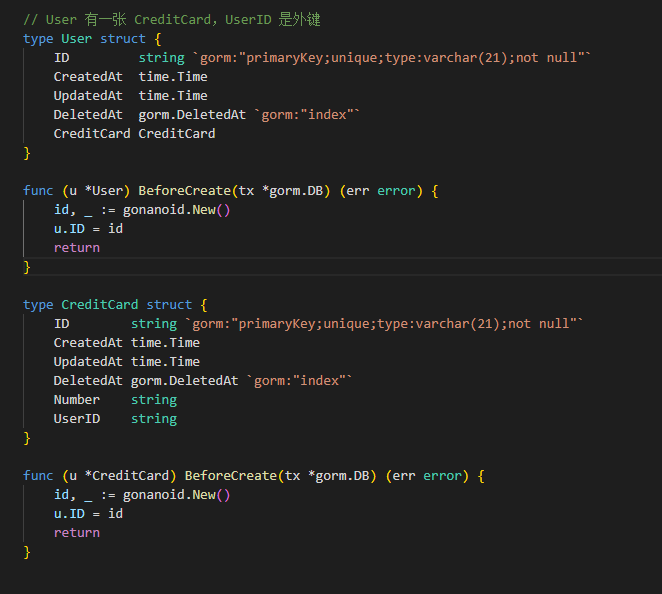Click u.ID assignment in CreditCard BeforeCreate
The height and width of the screenshot is (594, 662).
click(88, 514)
